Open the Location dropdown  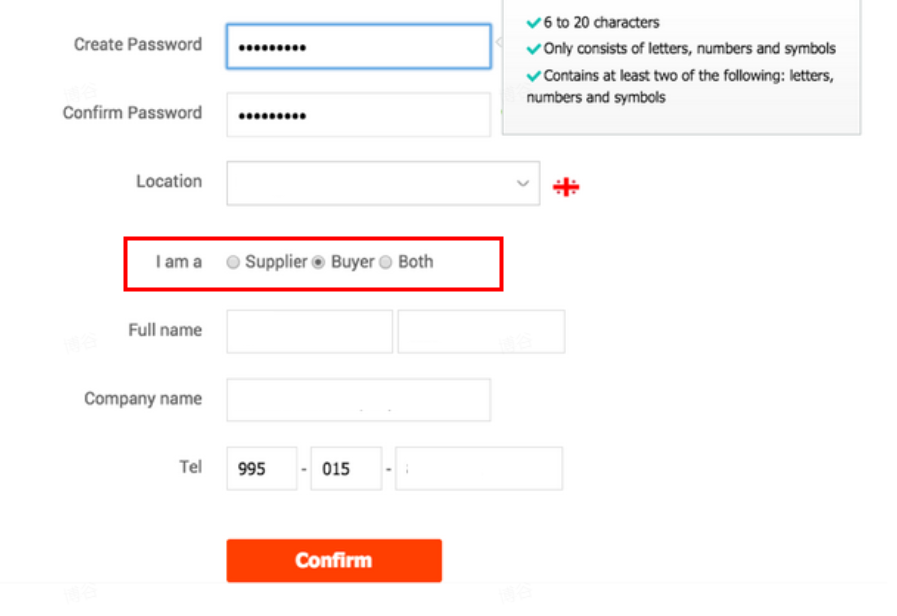coord(383,183)
